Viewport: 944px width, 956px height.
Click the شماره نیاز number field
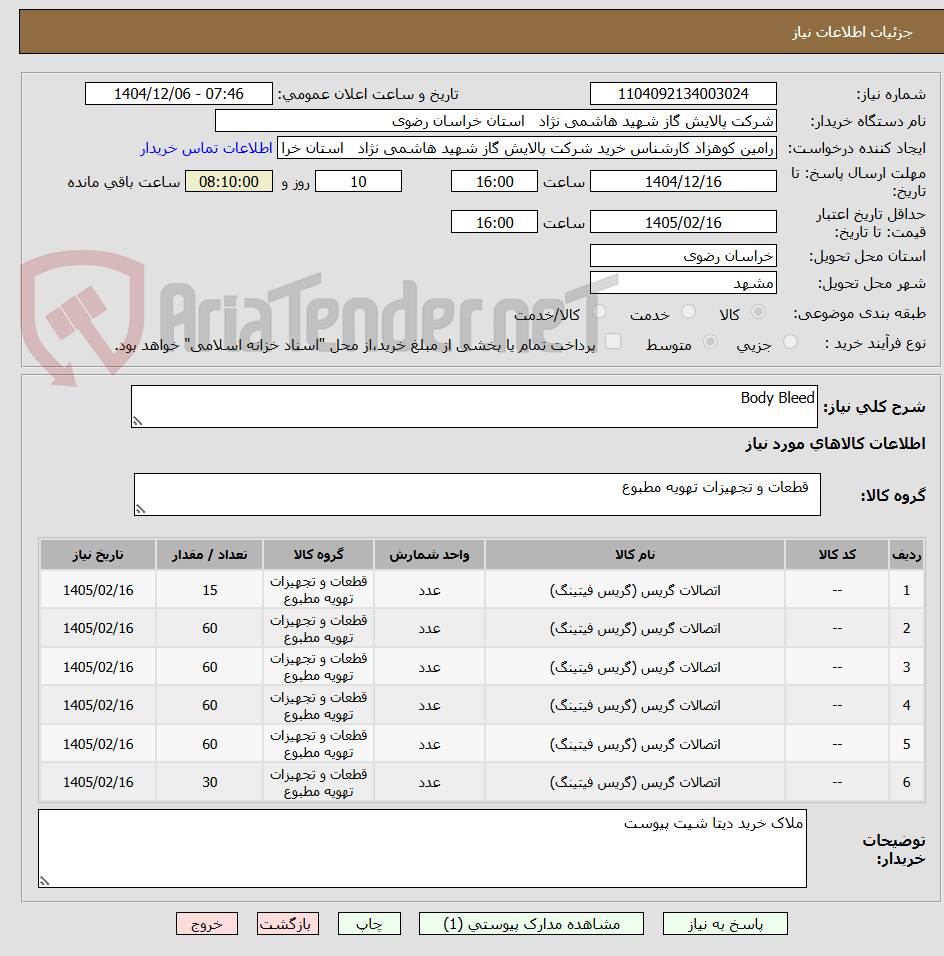pos(683,94)
